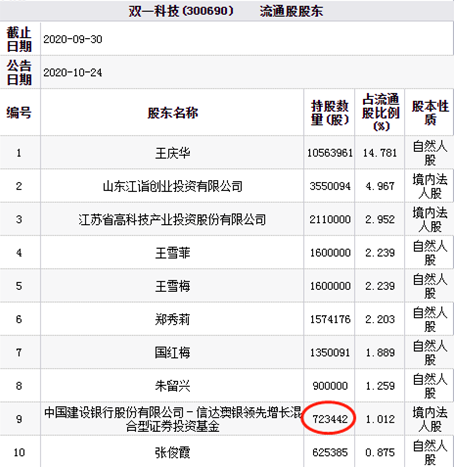Select percentage value 14.781
454x467 pixels.
(380, 153)
